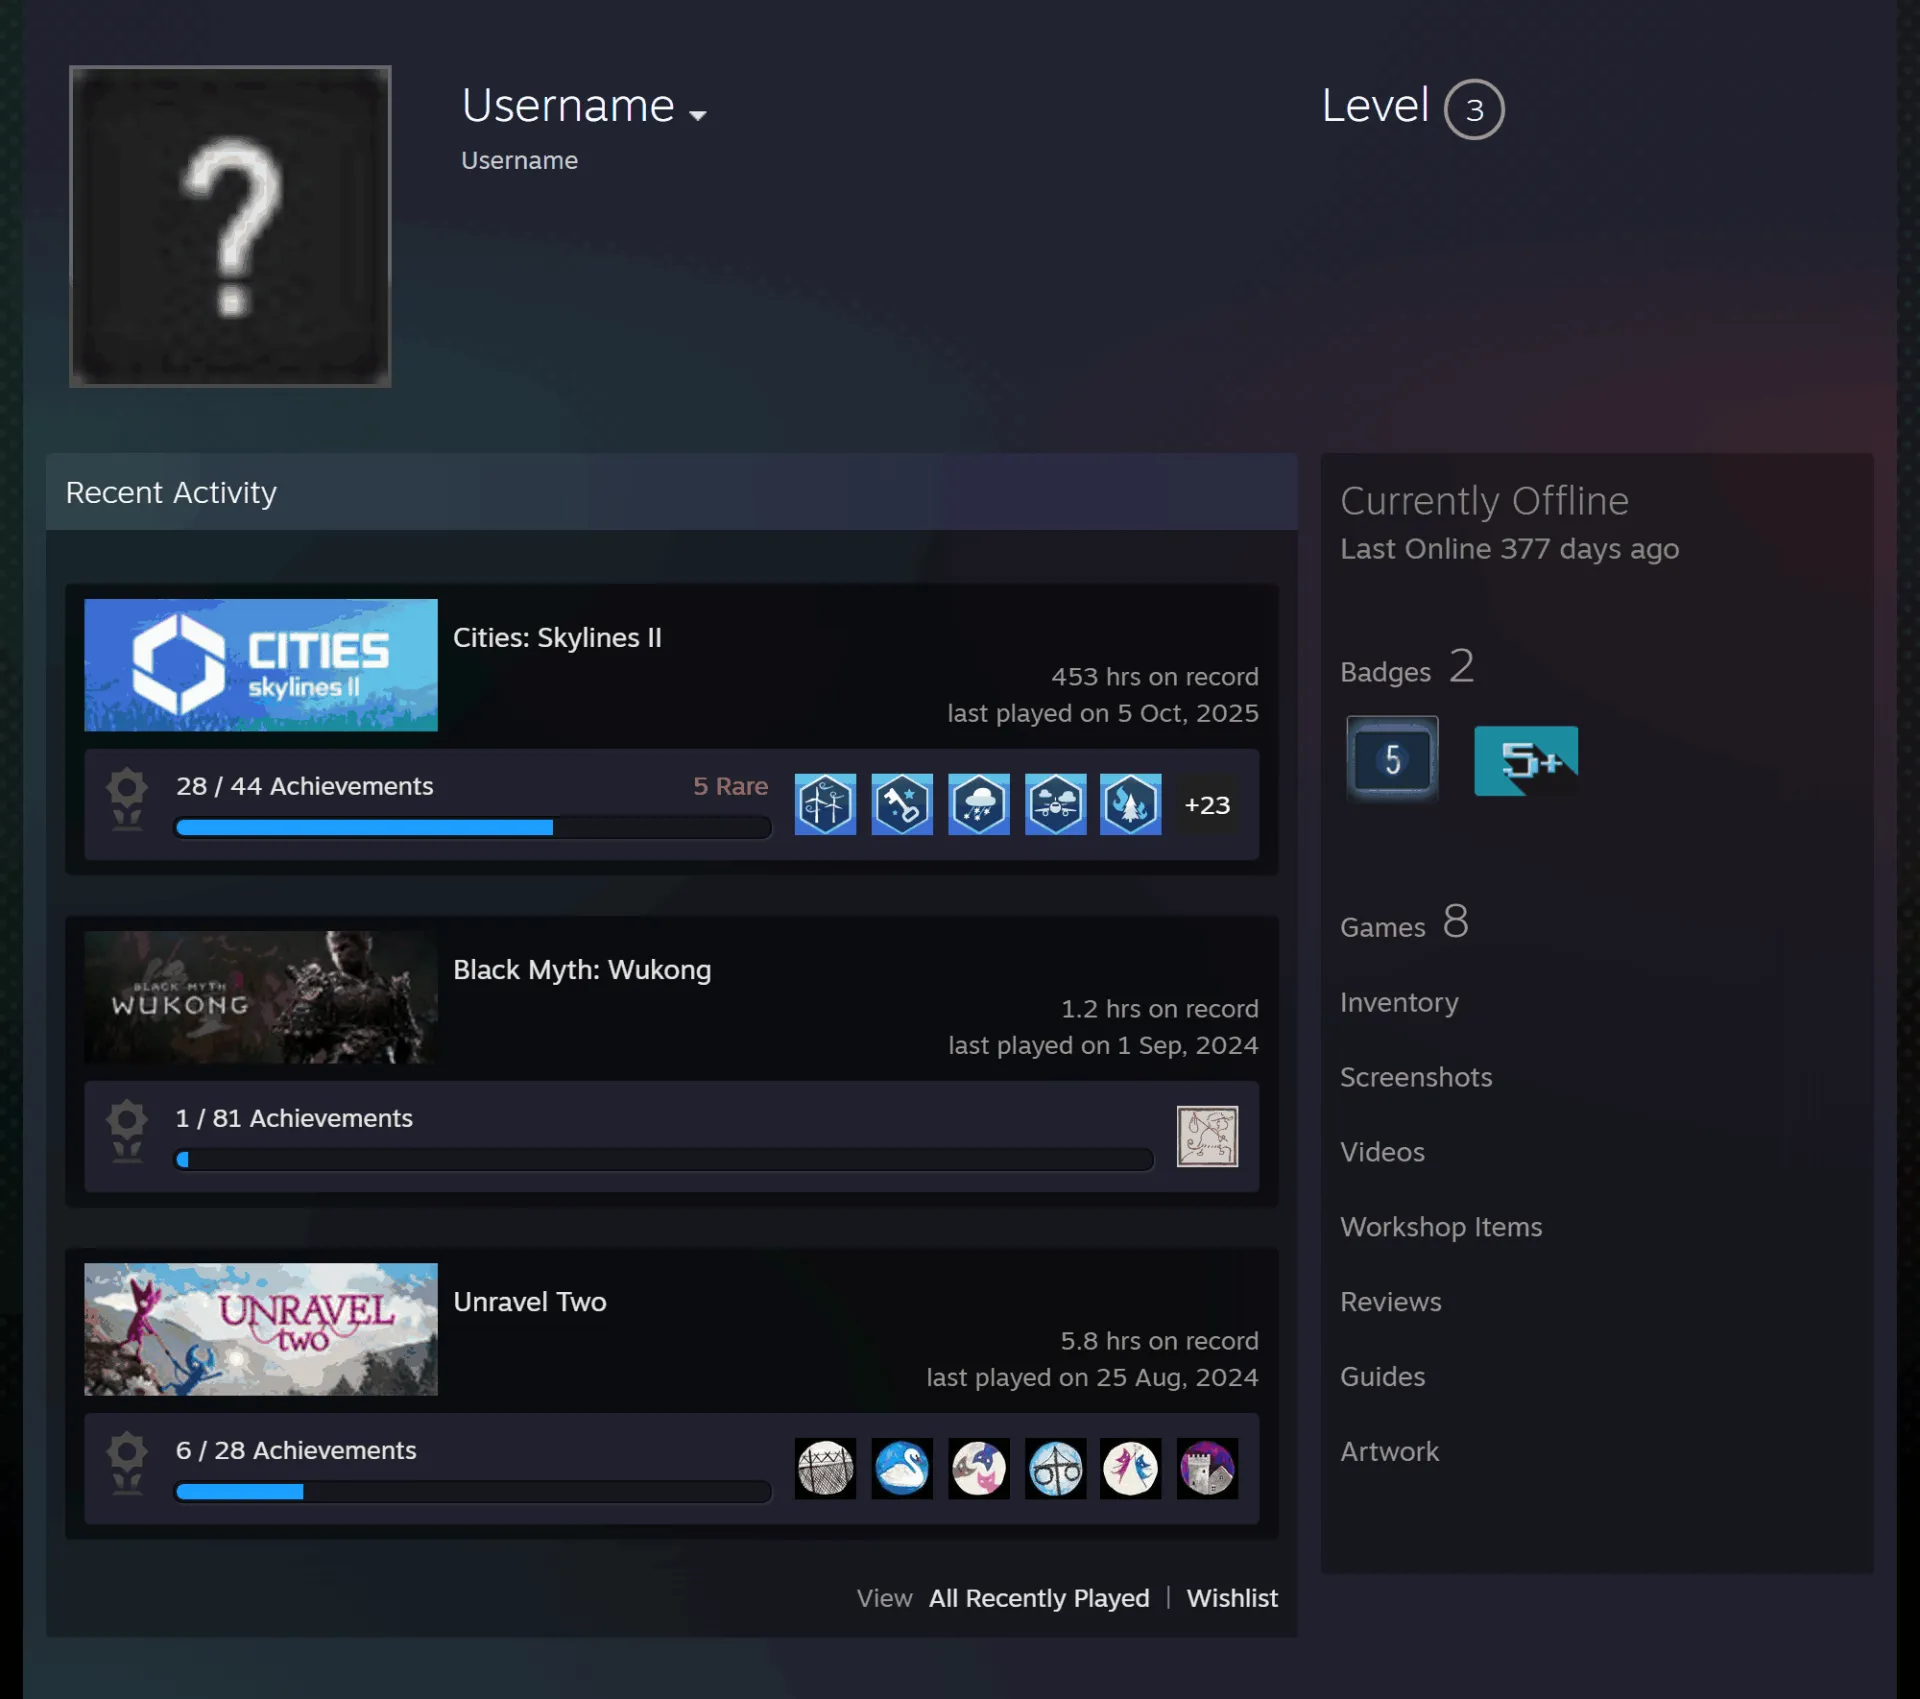
Task: Click the 5+ game collector badge
Action: click(x=1526, y=761)
